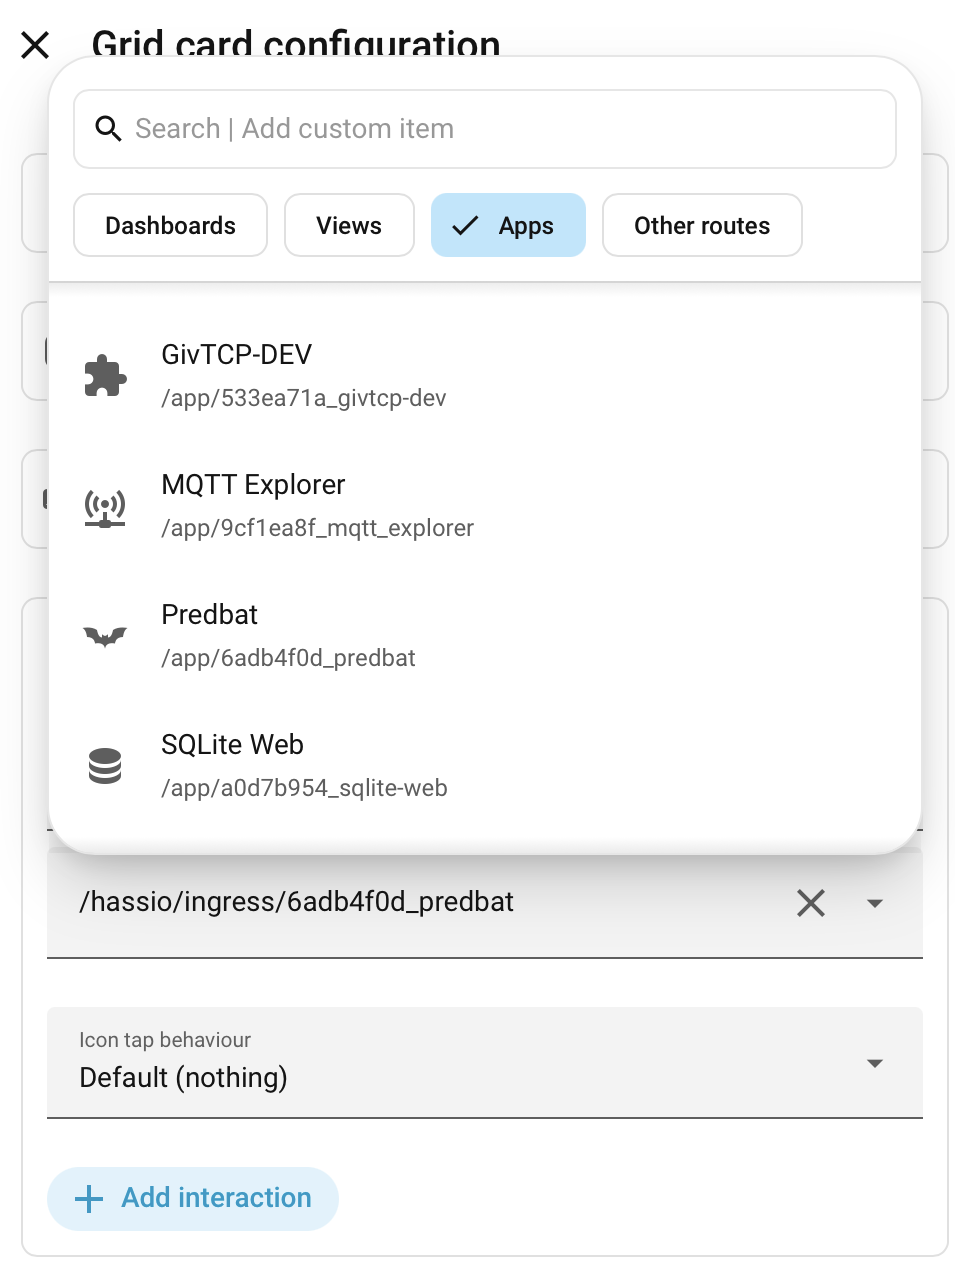
Task: Click the search magnifier icon
Action: (x=108, y=129)
